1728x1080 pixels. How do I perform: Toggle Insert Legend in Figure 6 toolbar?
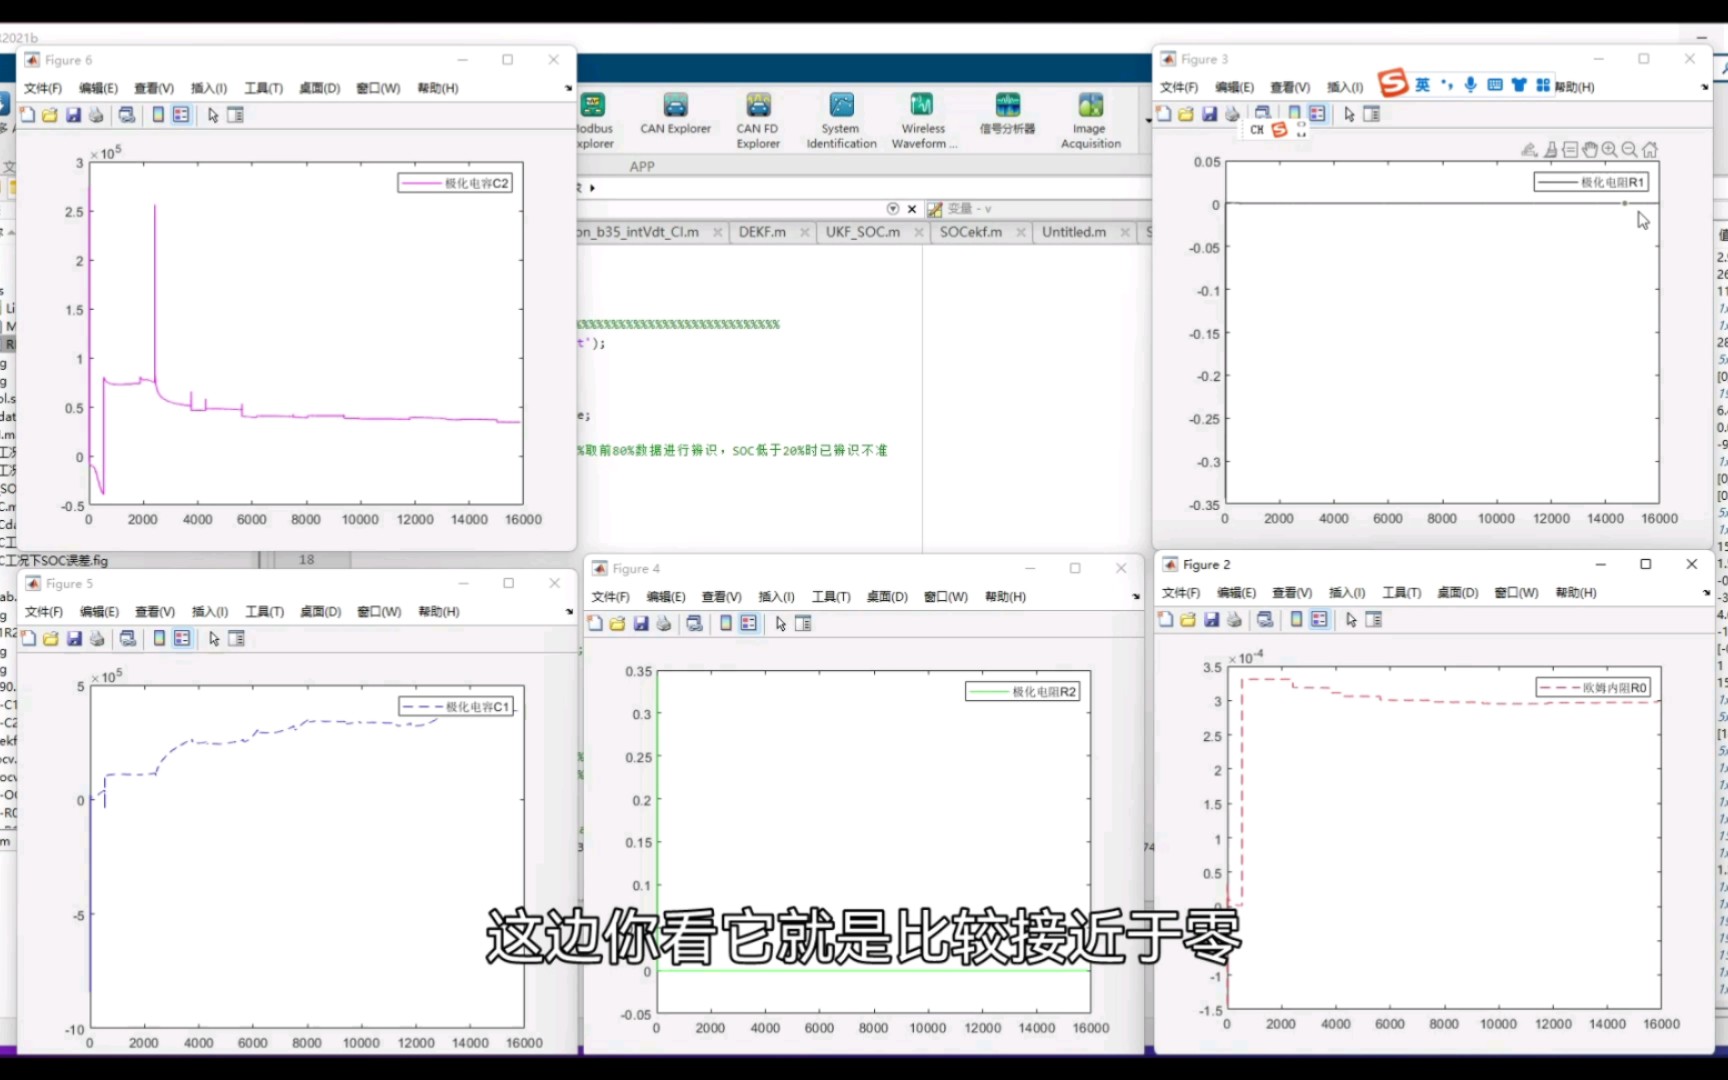click(x=181, y=115)
